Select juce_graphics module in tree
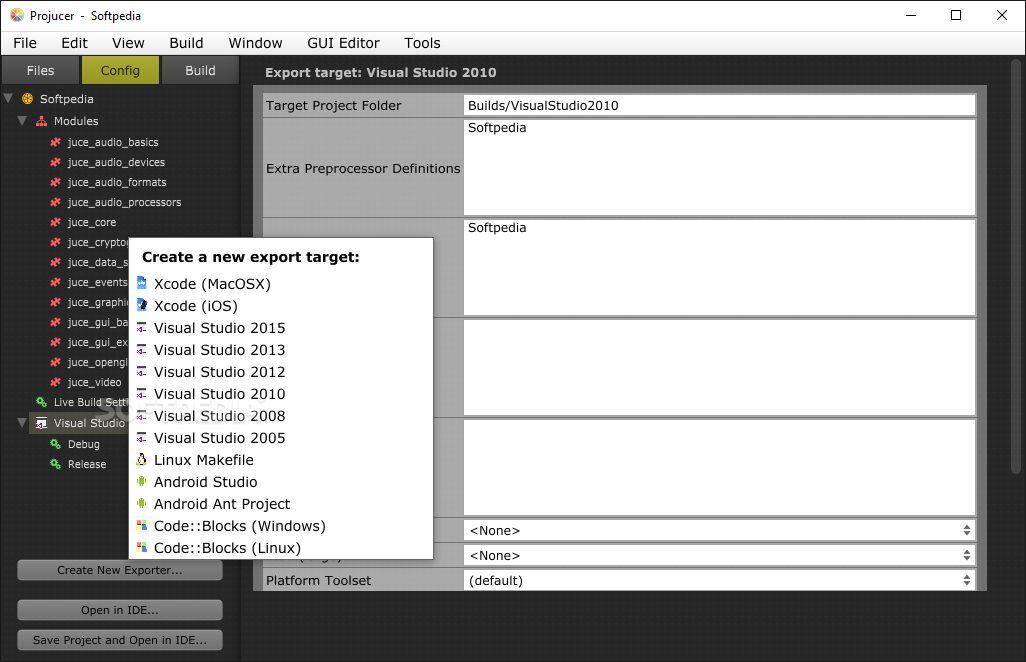This screenshot has height=662, width=1026. pyautogui.click(x=97, y=302)
